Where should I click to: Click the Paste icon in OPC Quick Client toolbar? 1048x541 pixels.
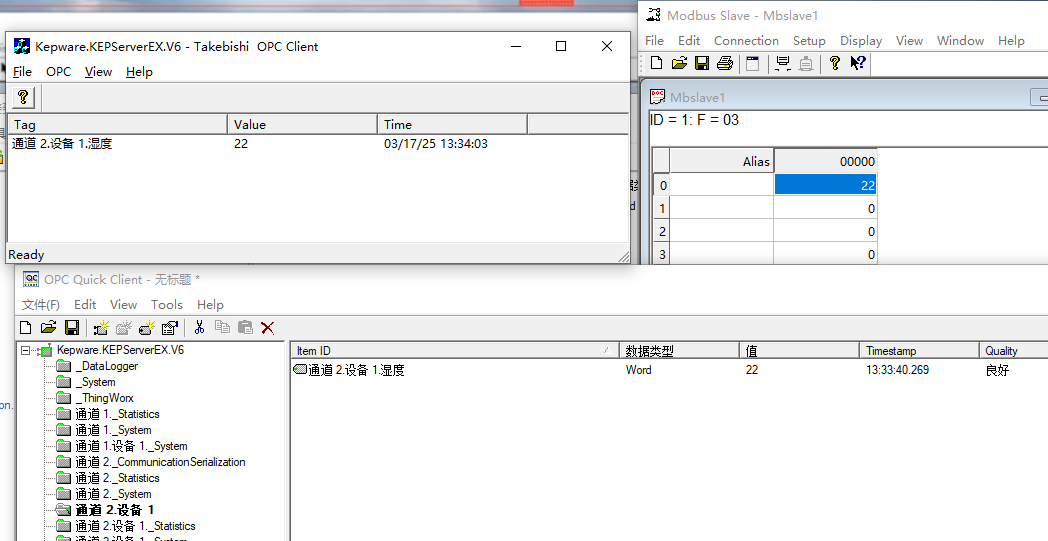coord(245,327)
